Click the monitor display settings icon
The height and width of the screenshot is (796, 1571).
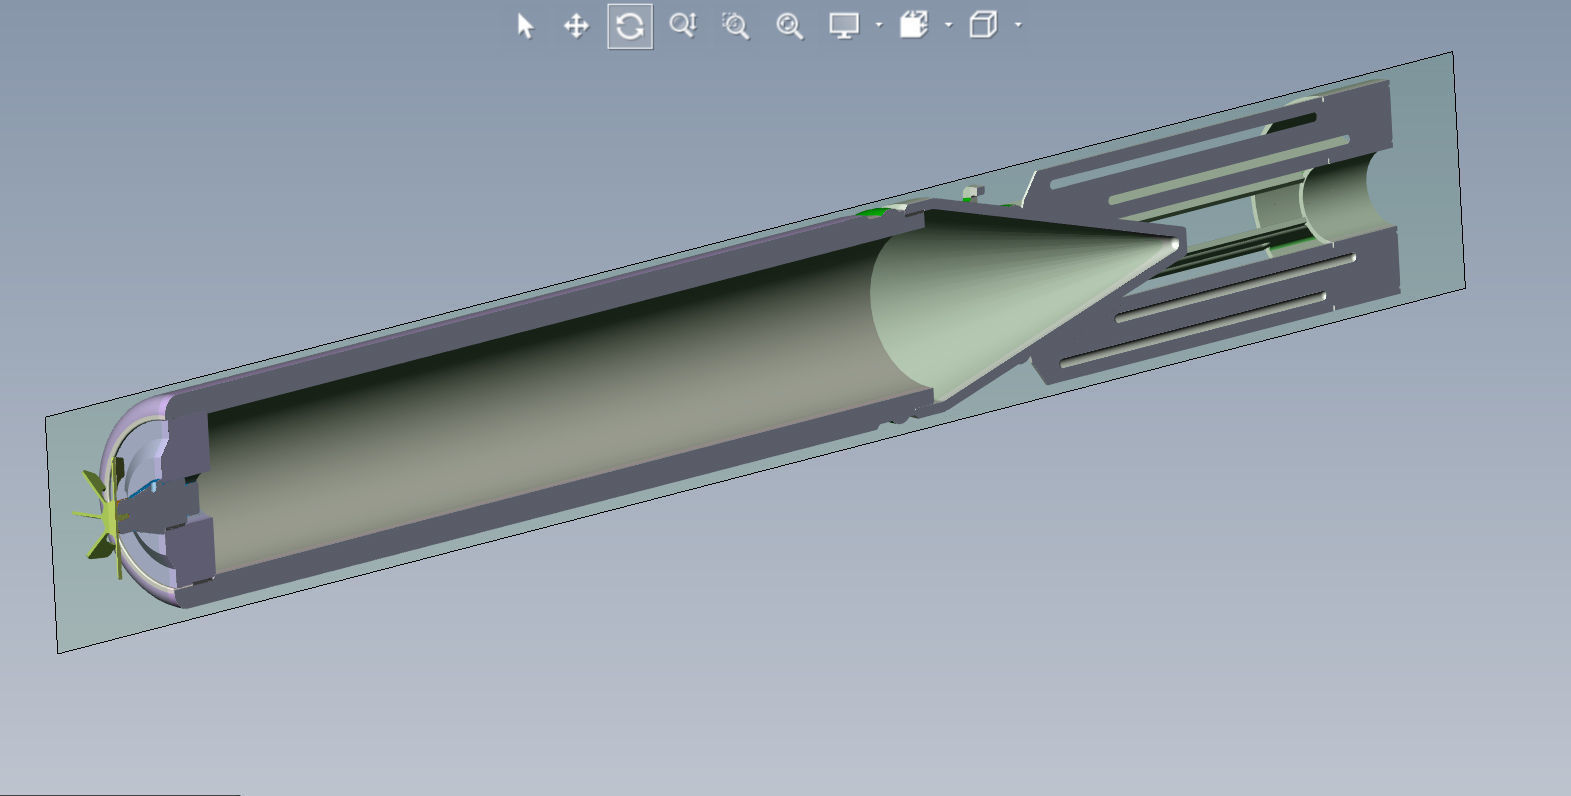tap(845, 26)
